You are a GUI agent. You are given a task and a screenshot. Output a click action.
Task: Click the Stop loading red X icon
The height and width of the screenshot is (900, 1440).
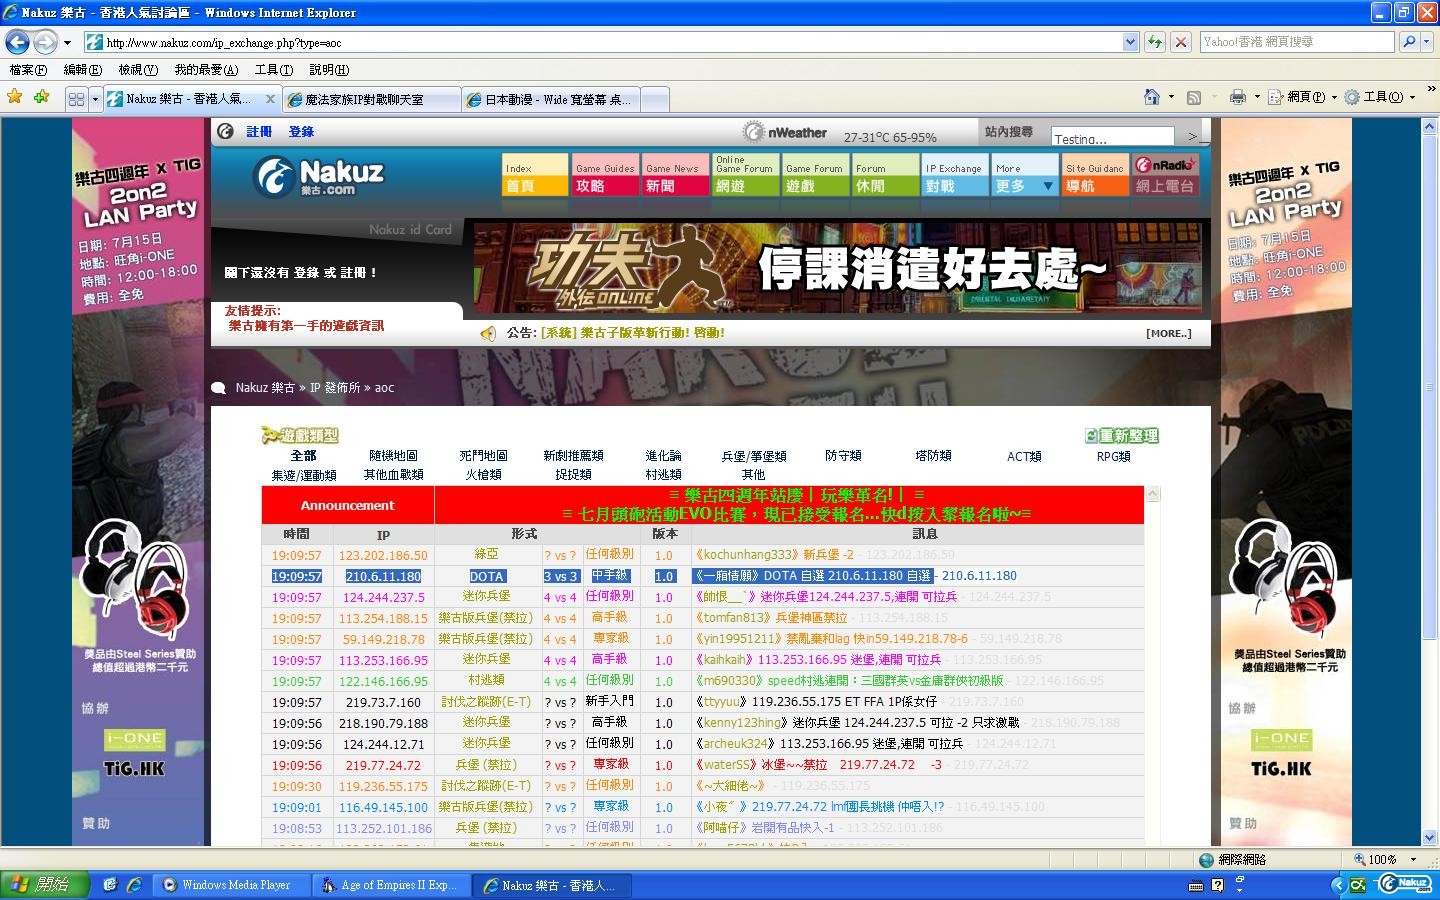1181,42
